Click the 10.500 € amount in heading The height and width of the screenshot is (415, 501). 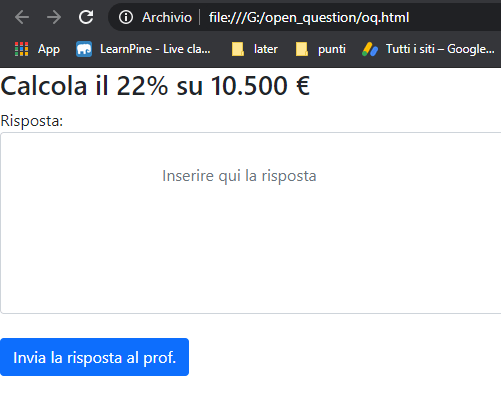(260, 86)
